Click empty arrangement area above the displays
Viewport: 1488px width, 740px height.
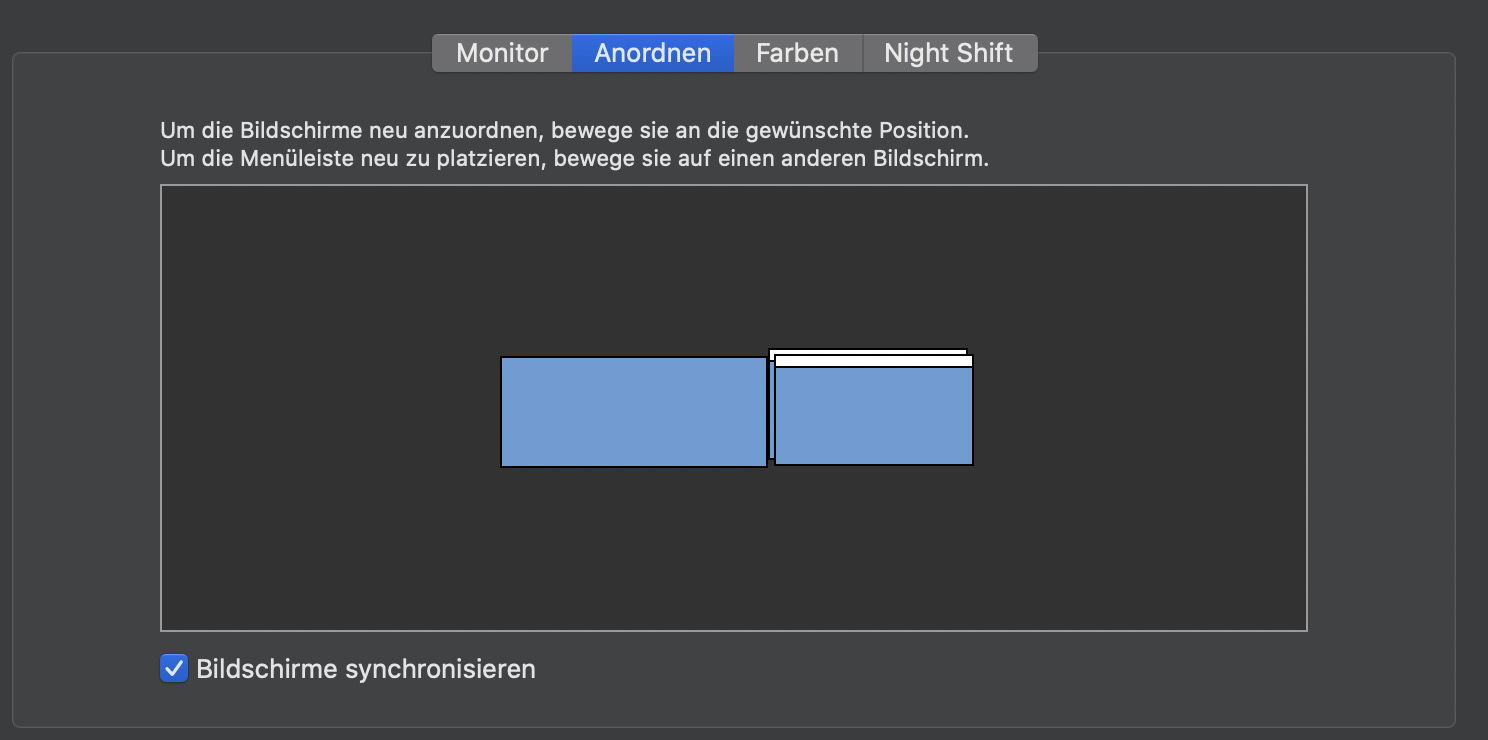(x=733, y=265)
